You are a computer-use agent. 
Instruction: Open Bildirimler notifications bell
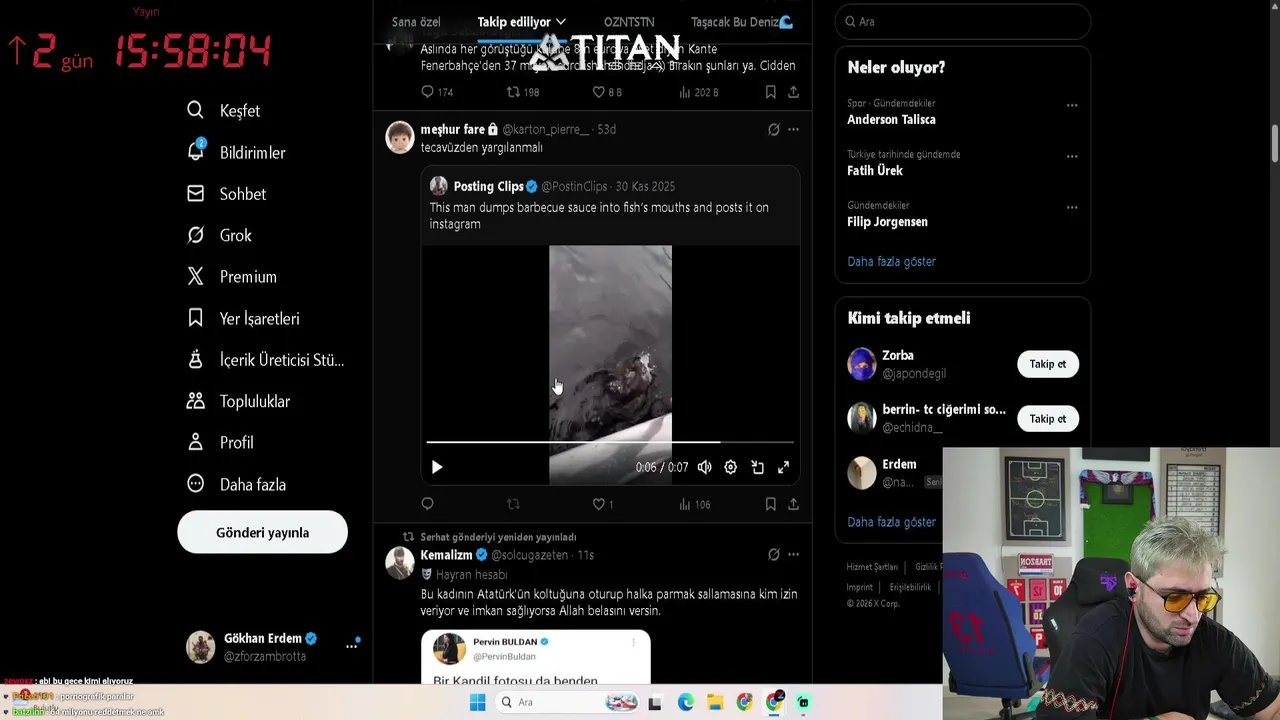pyautogui.click(x=236, y=152)
